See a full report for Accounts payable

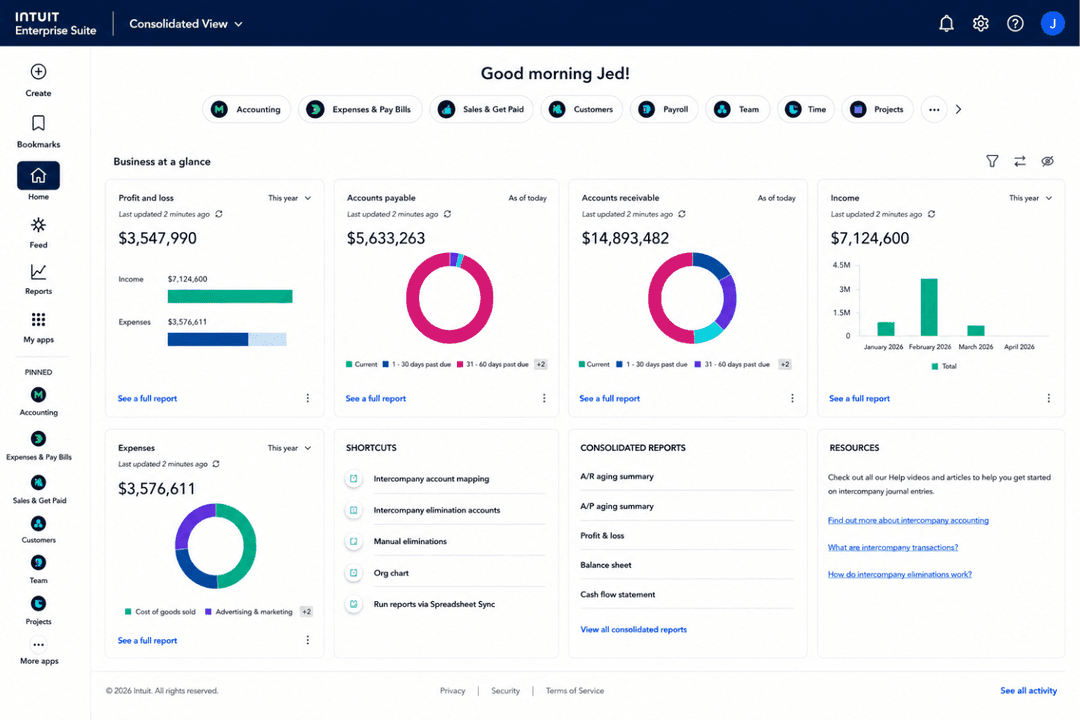pyautogui.click(x=376, y=398)
